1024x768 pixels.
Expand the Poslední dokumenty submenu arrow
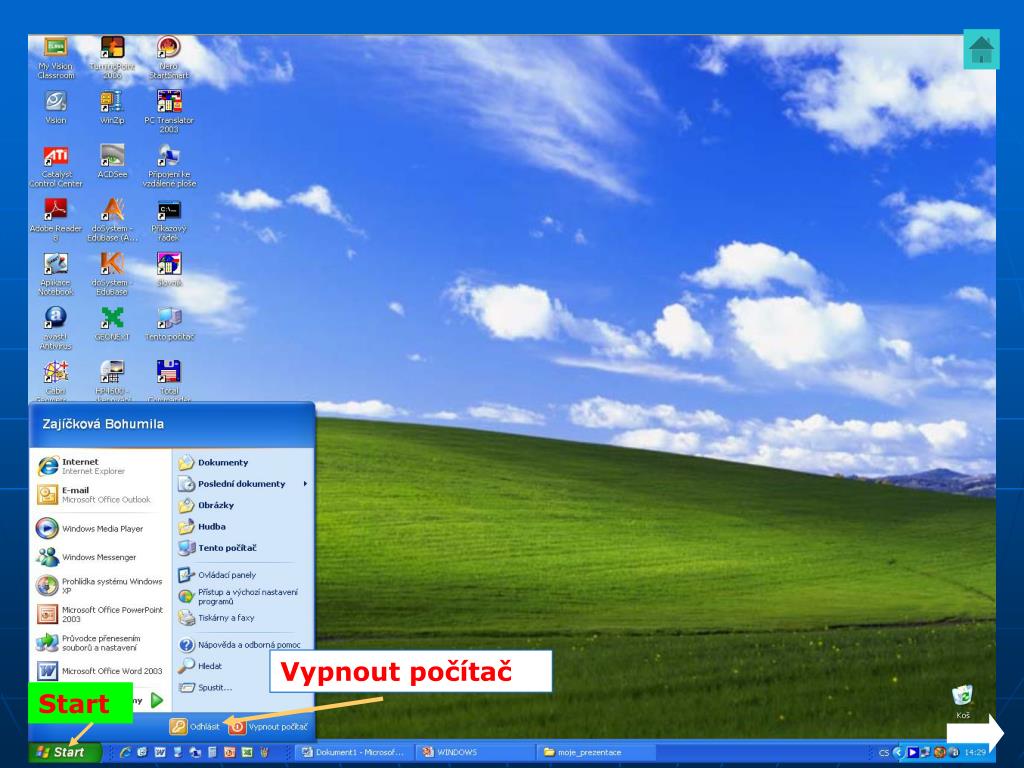(x=305, y=484)
